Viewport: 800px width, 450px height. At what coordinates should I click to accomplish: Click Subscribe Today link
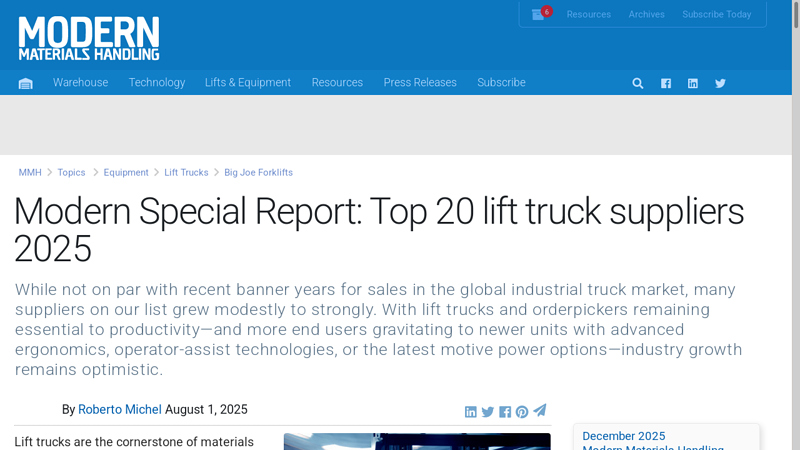717,14
